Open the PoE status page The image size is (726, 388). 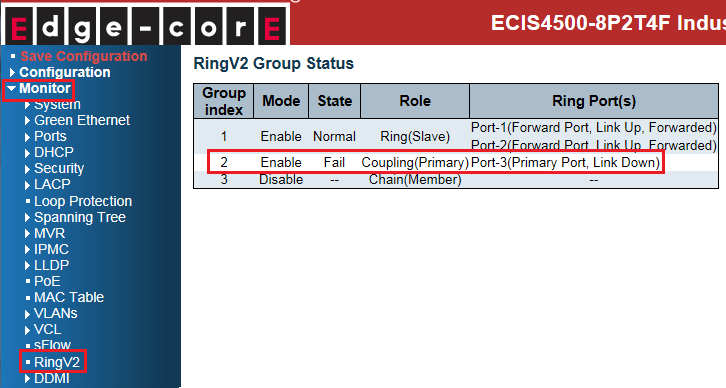click(x=47, y=282)
